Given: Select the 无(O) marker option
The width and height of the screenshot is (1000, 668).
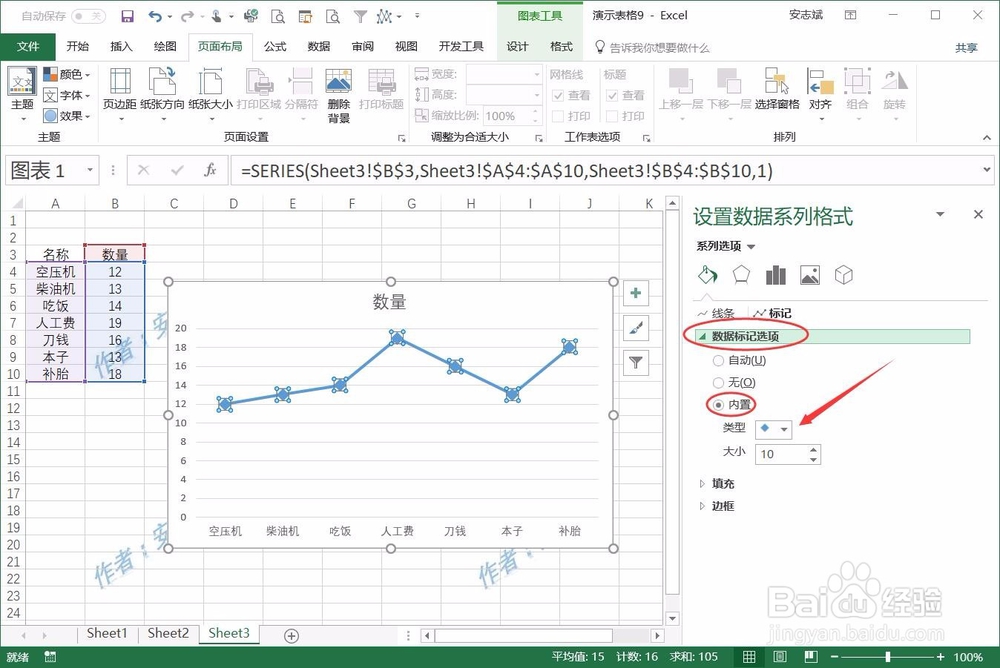Looking at the screenshot, I should [x=718, y=382].
